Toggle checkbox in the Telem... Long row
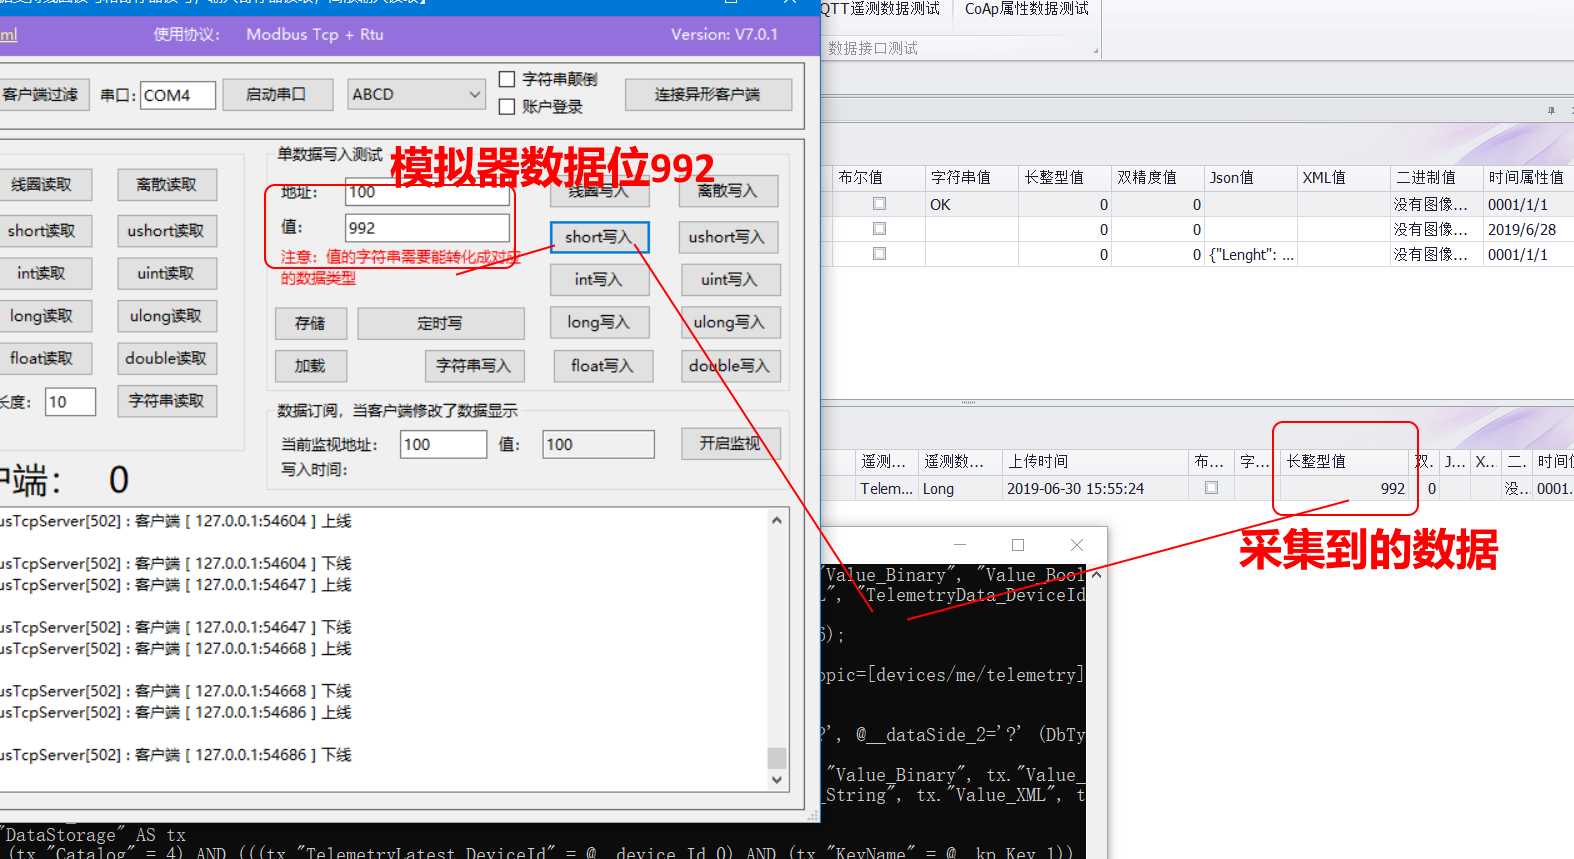 click(1211, 488)
